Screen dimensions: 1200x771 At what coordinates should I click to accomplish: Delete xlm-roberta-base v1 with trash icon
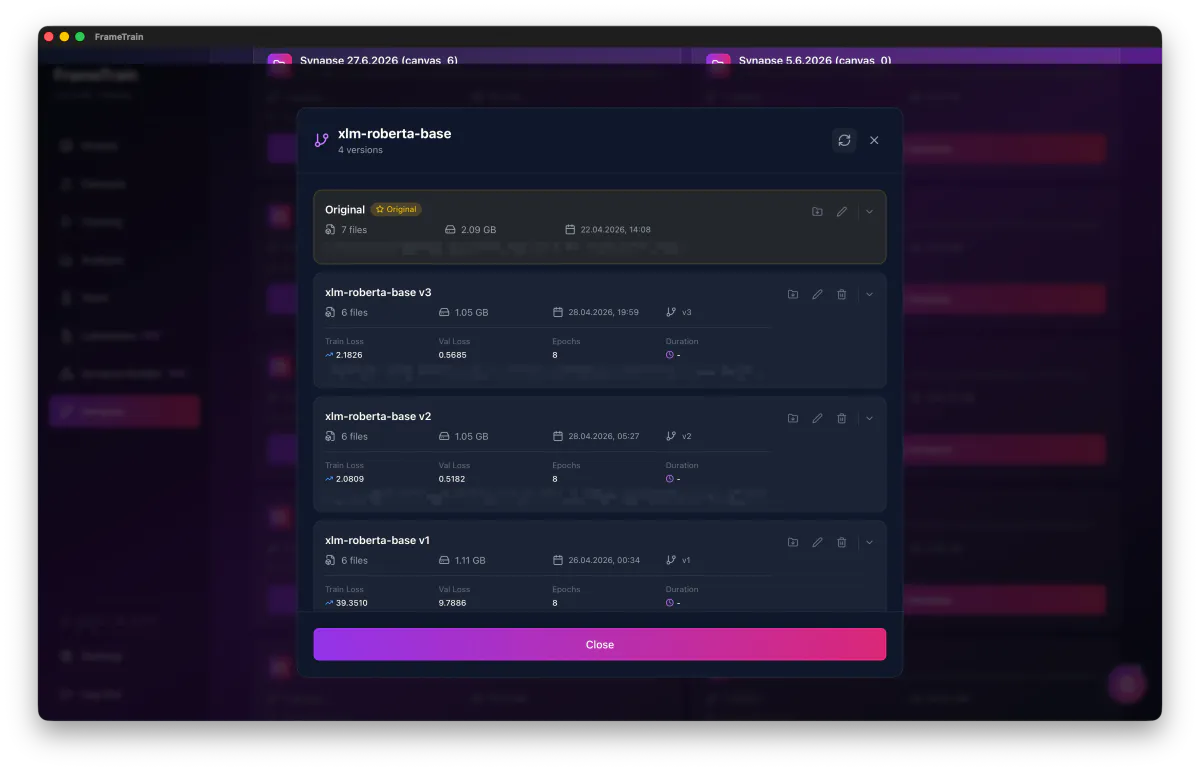pos(842,542)
